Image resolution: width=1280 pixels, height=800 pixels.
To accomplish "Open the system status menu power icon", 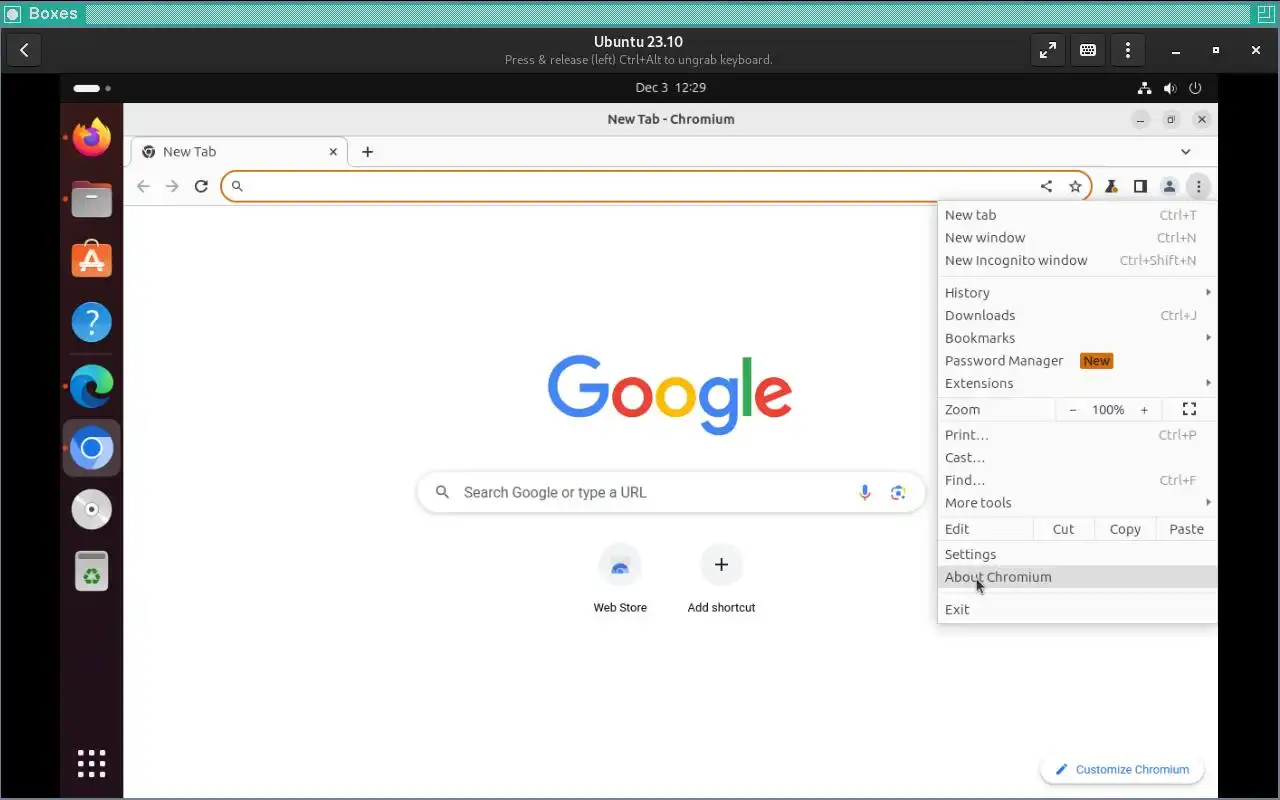I will point(1196,88).
